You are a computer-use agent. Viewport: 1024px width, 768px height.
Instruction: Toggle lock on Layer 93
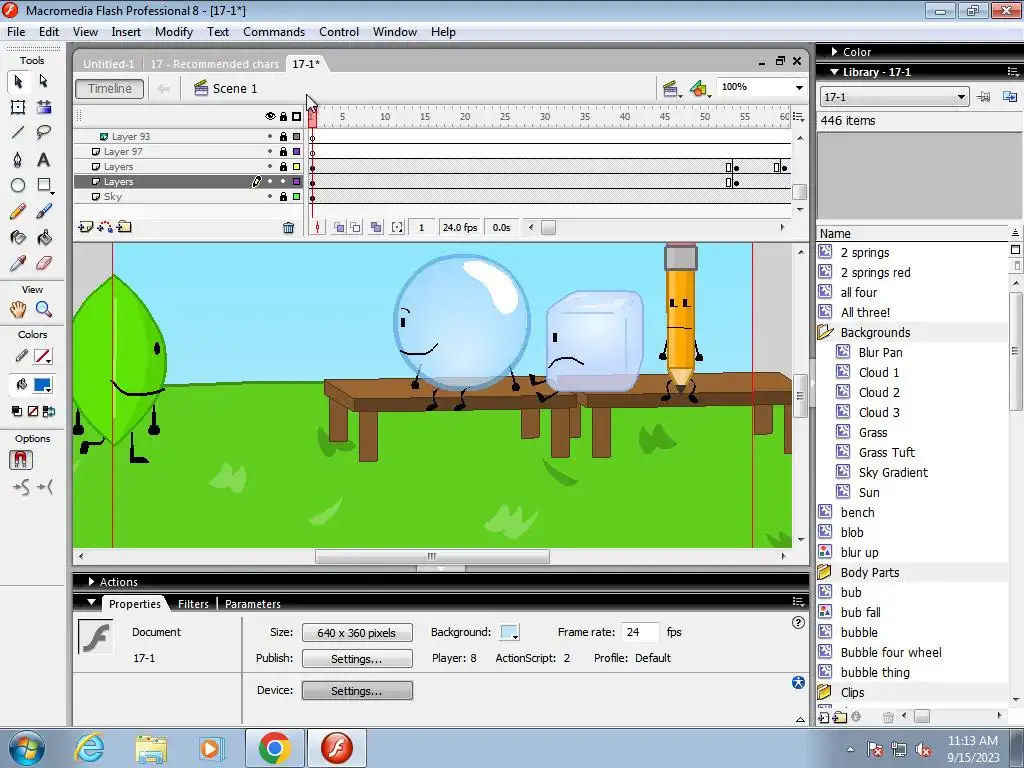click(283, 136)
